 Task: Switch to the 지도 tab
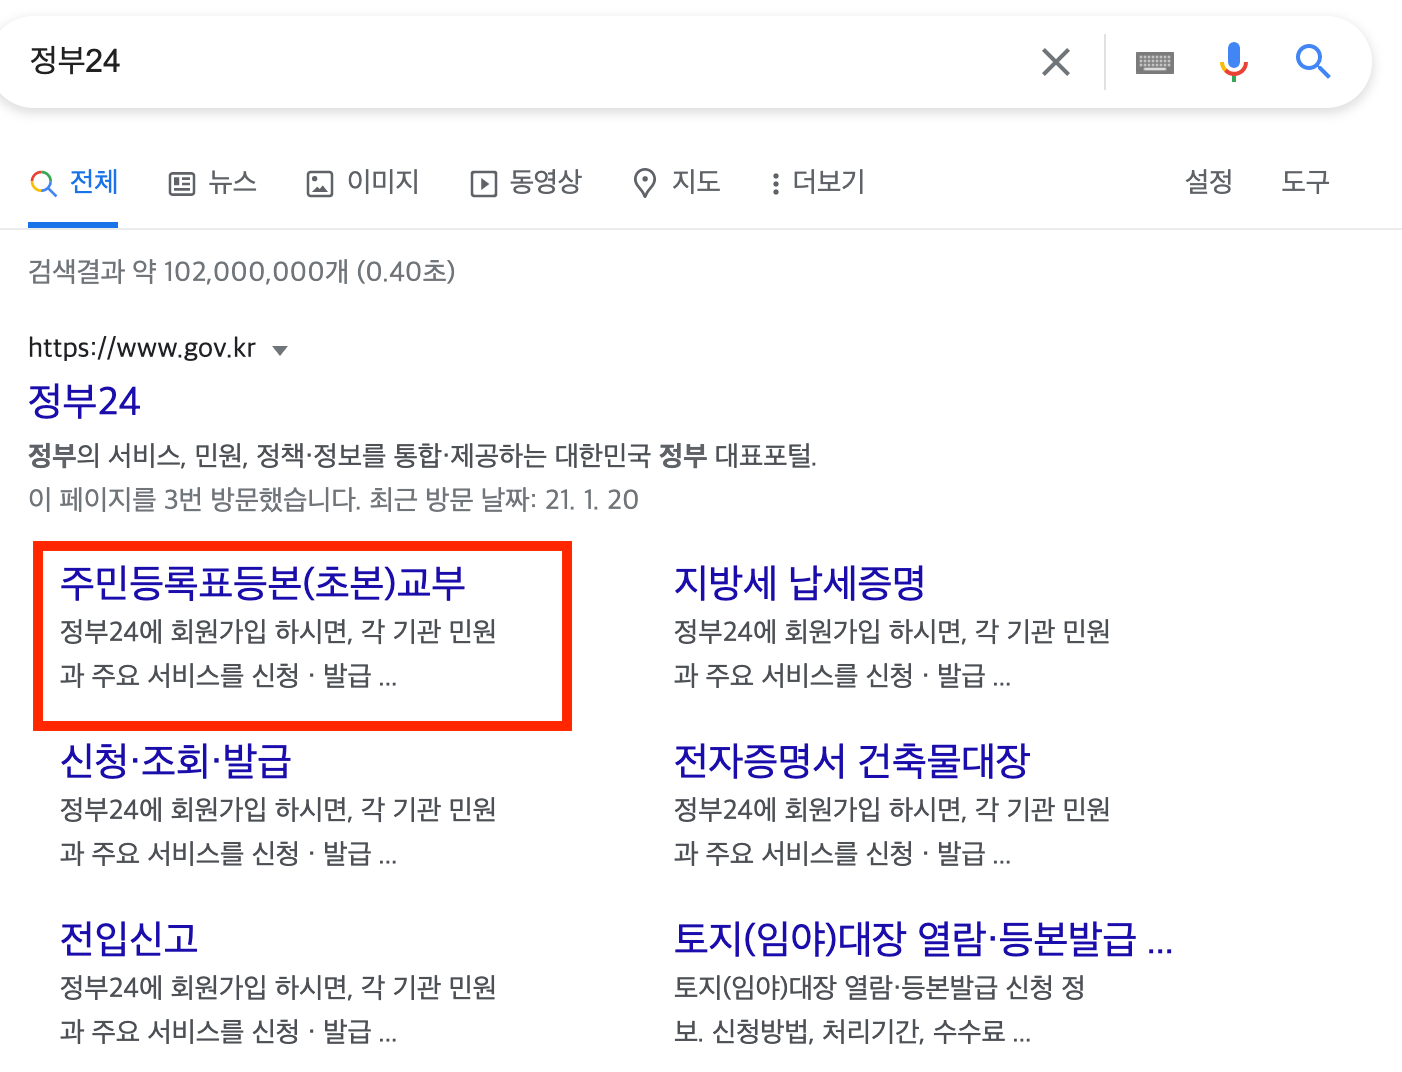tap(677, 183)
